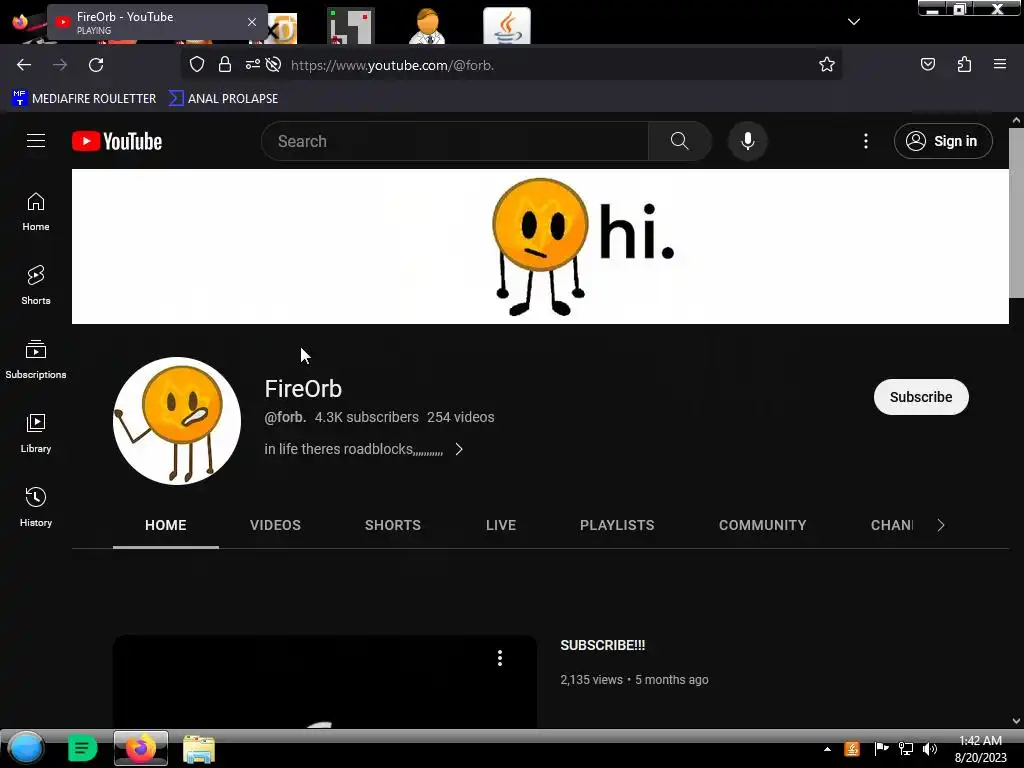Switch to PLAYLISTS tab

[617, 525]
